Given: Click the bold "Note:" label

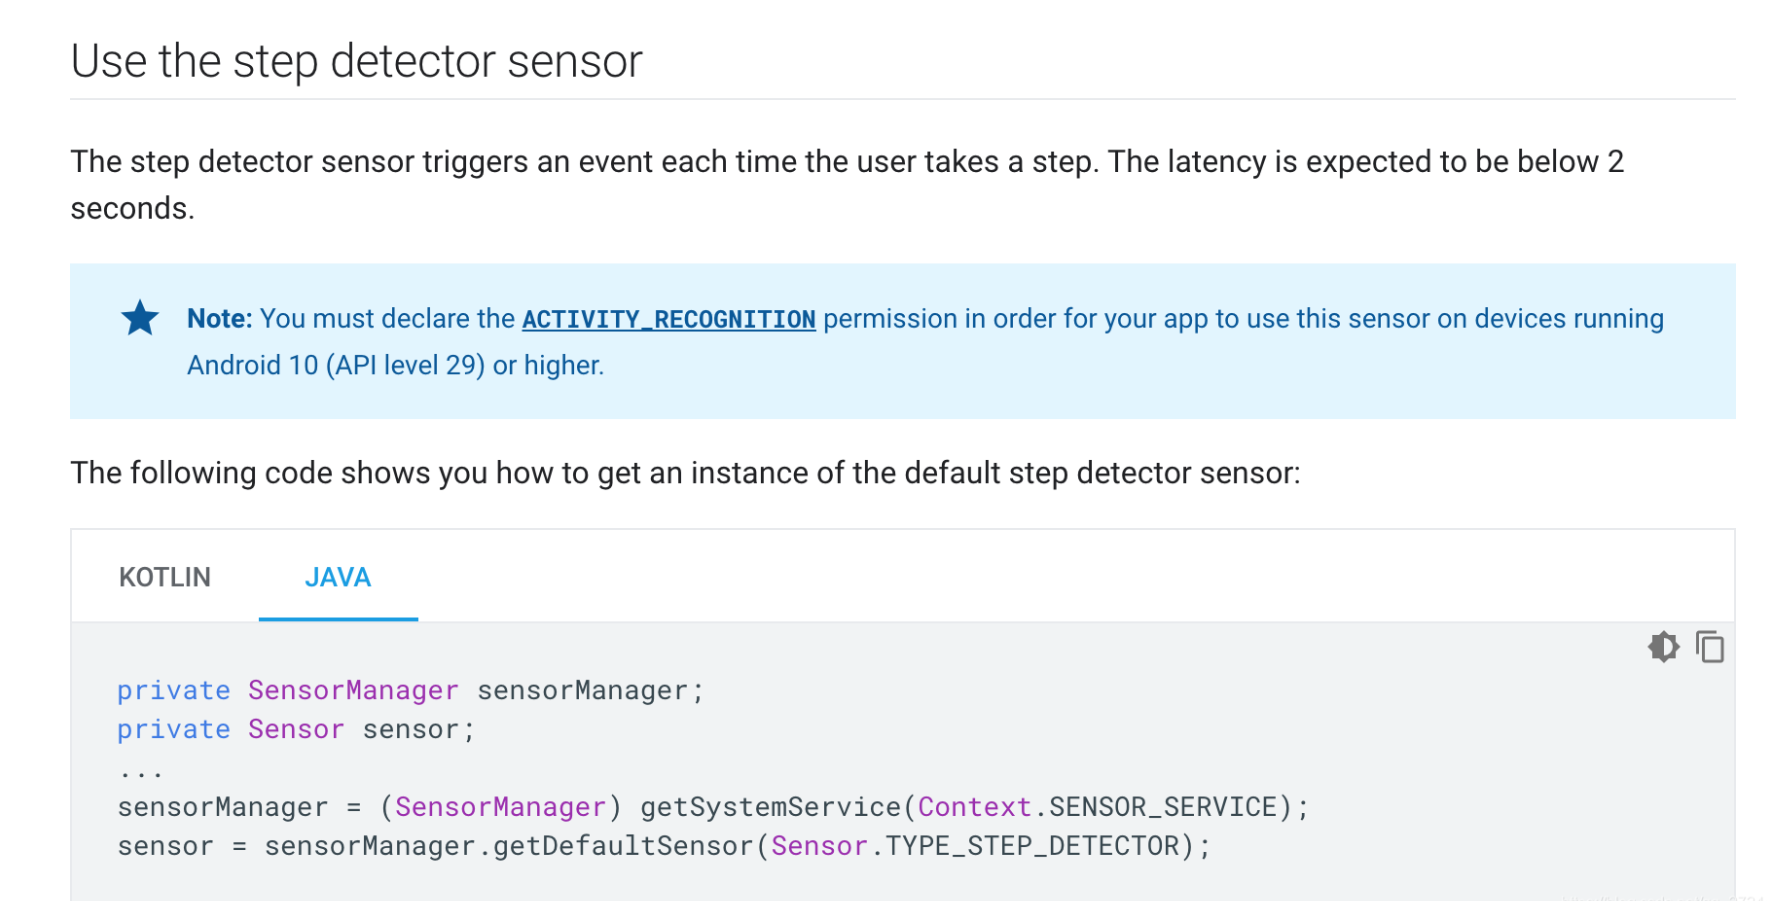Looking at the screenshot, I should (x=220, y=319).
